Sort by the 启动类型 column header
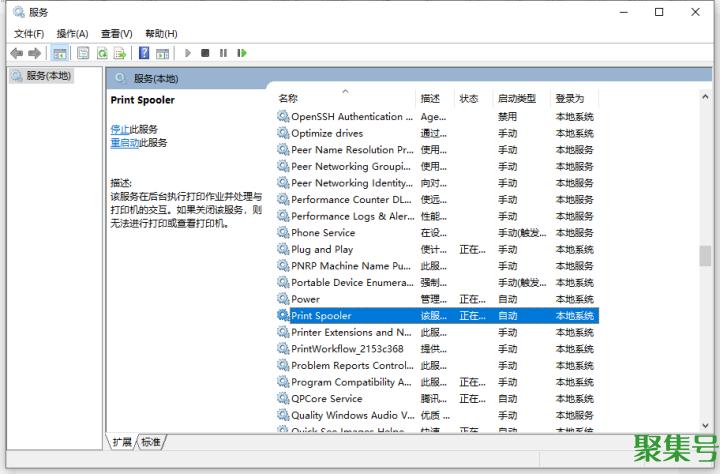 517,98
